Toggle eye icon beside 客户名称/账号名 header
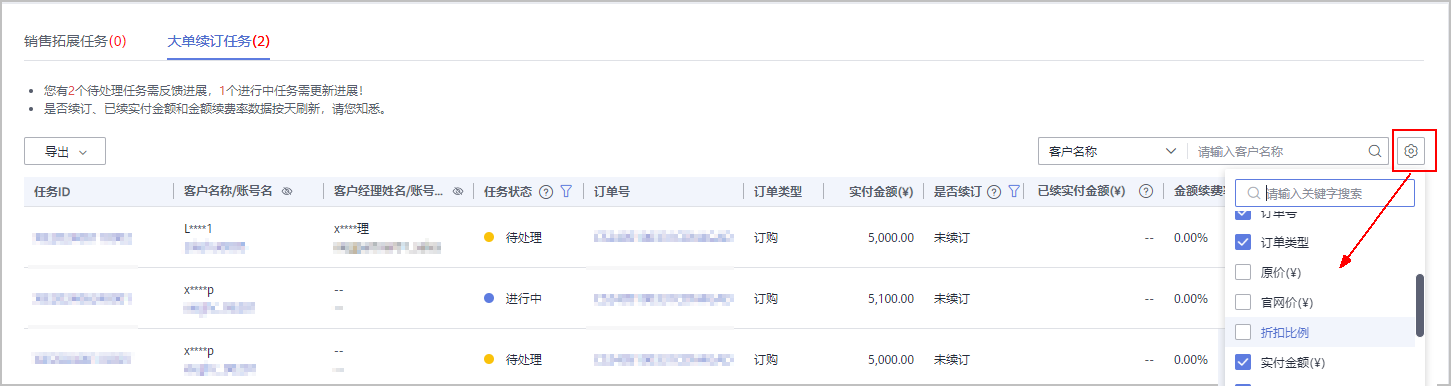Viewport: 1451px width, 386px height. 287,191
